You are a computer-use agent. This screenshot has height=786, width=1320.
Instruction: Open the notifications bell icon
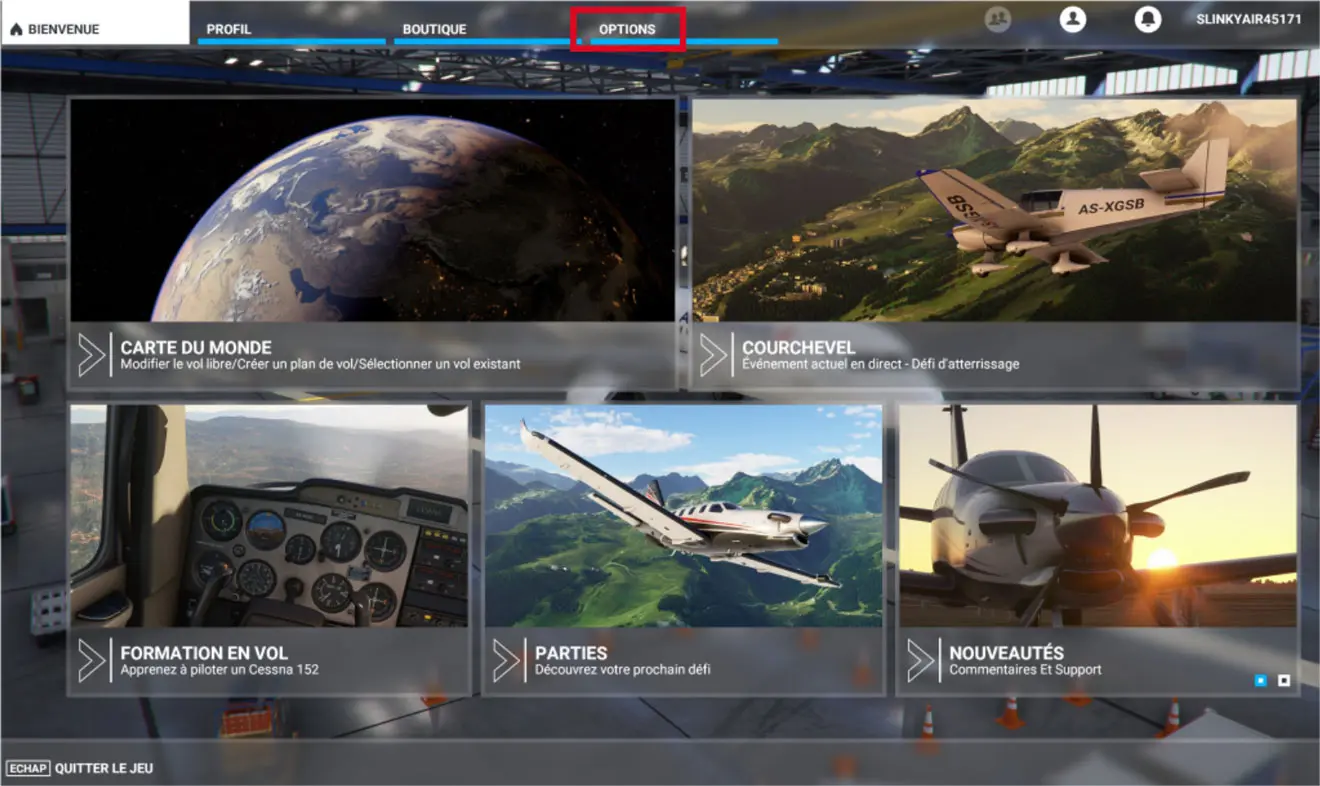tap(1148, 19)
